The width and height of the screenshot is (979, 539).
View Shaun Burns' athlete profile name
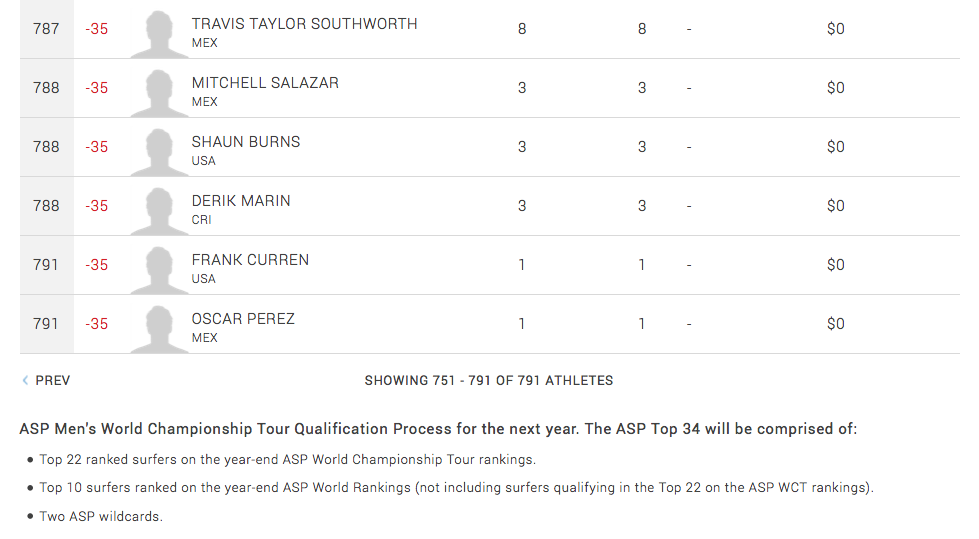click(x=246, y=142)
